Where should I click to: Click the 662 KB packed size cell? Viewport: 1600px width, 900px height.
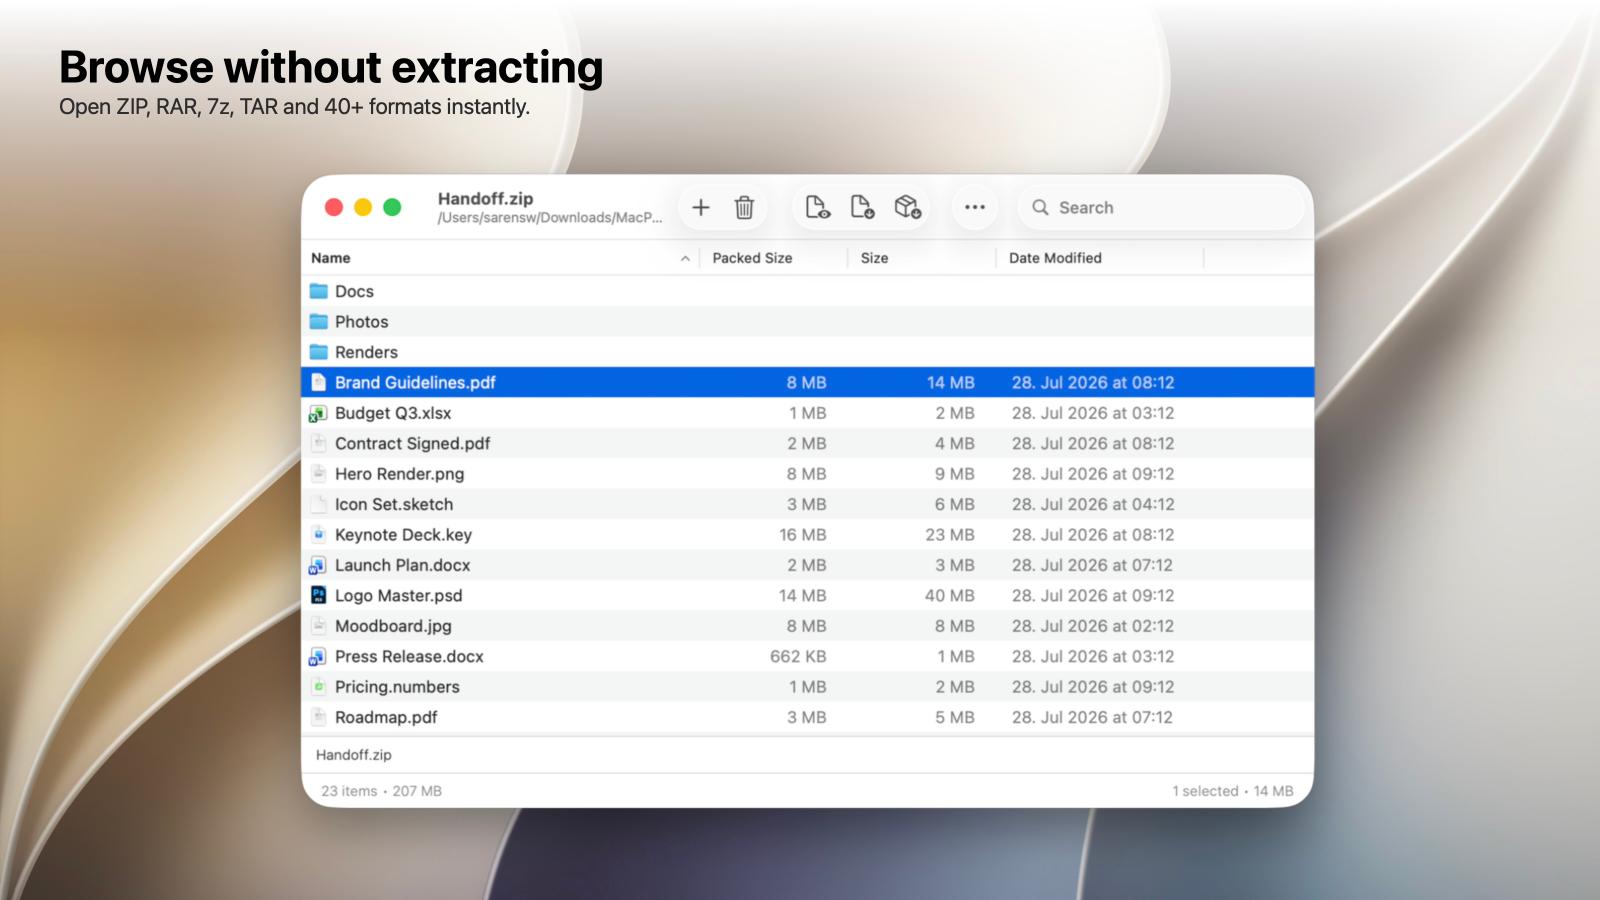(x=798, y=656)
